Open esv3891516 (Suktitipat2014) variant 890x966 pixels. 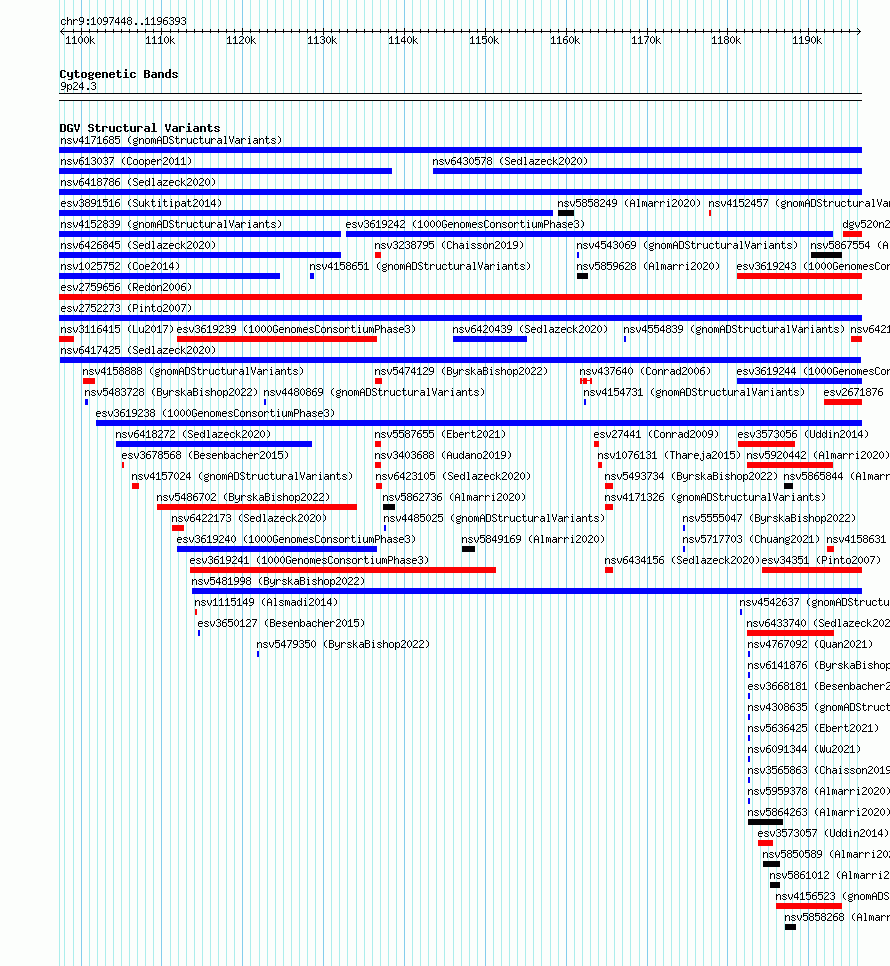140,203
